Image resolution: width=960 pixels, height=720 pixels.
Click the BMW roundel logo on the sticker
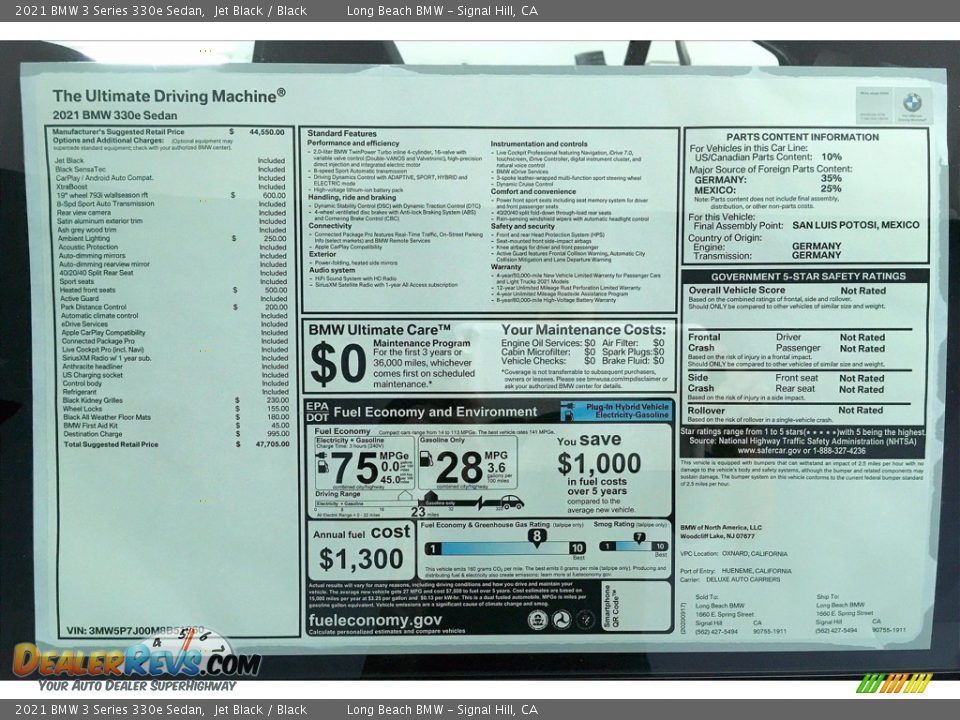912,102
